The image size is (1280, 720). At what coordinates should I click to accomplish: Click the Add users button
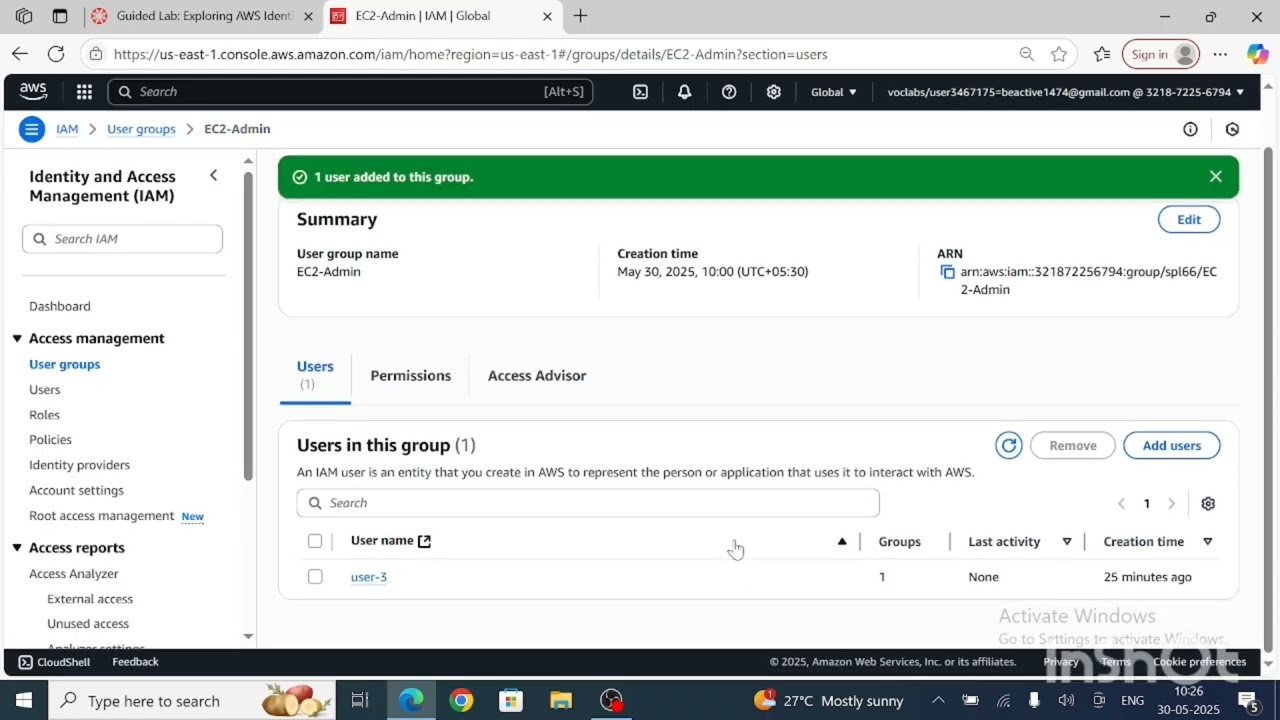tap(1171, 445)
